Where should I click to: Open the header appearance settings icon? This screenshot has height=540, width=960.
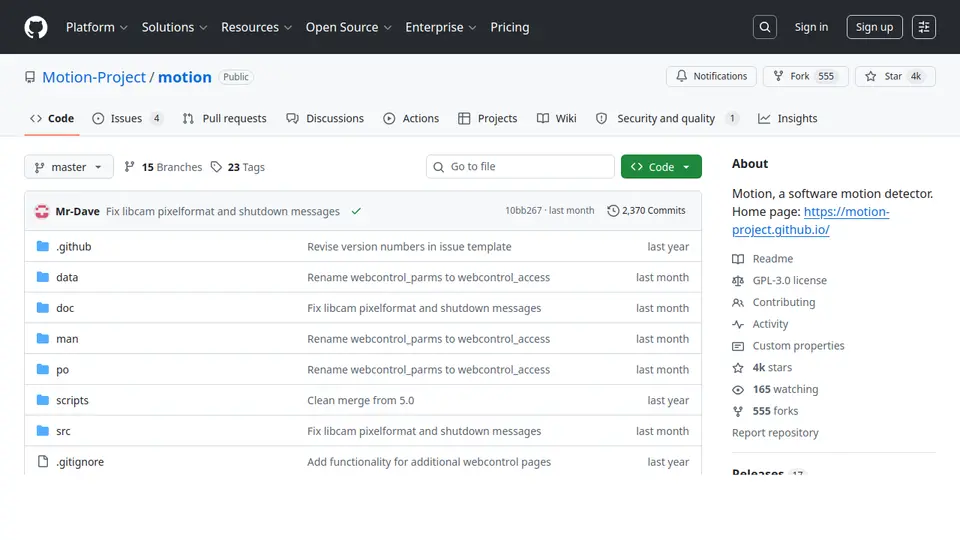[x=924, y=27]
